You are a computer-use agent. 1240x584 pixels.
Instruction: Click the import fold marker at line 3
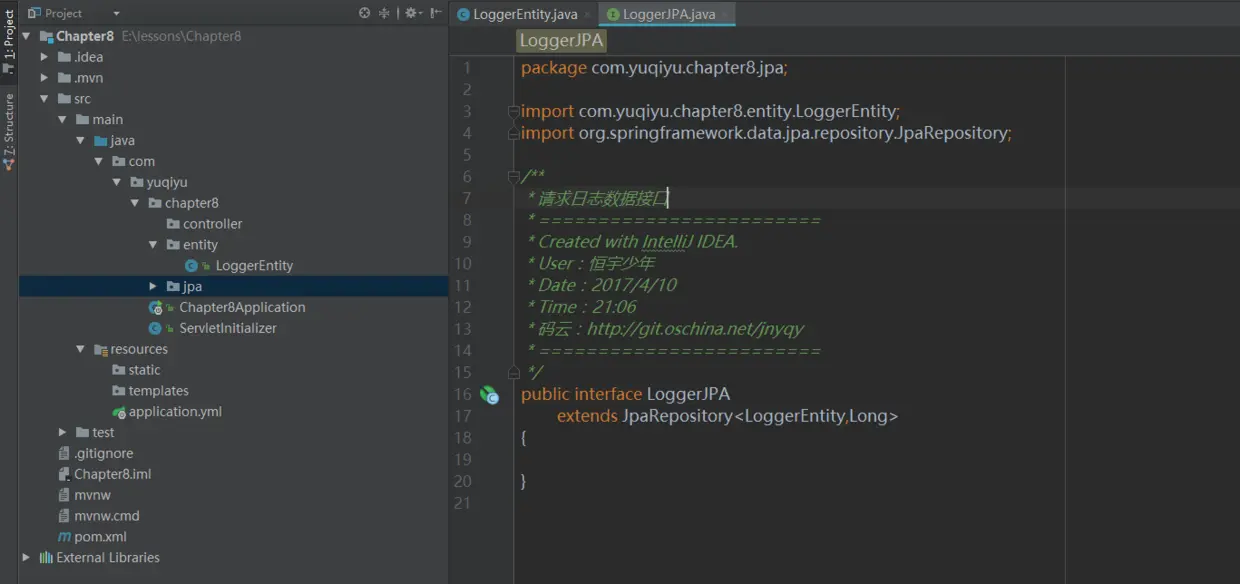[513, 111]
